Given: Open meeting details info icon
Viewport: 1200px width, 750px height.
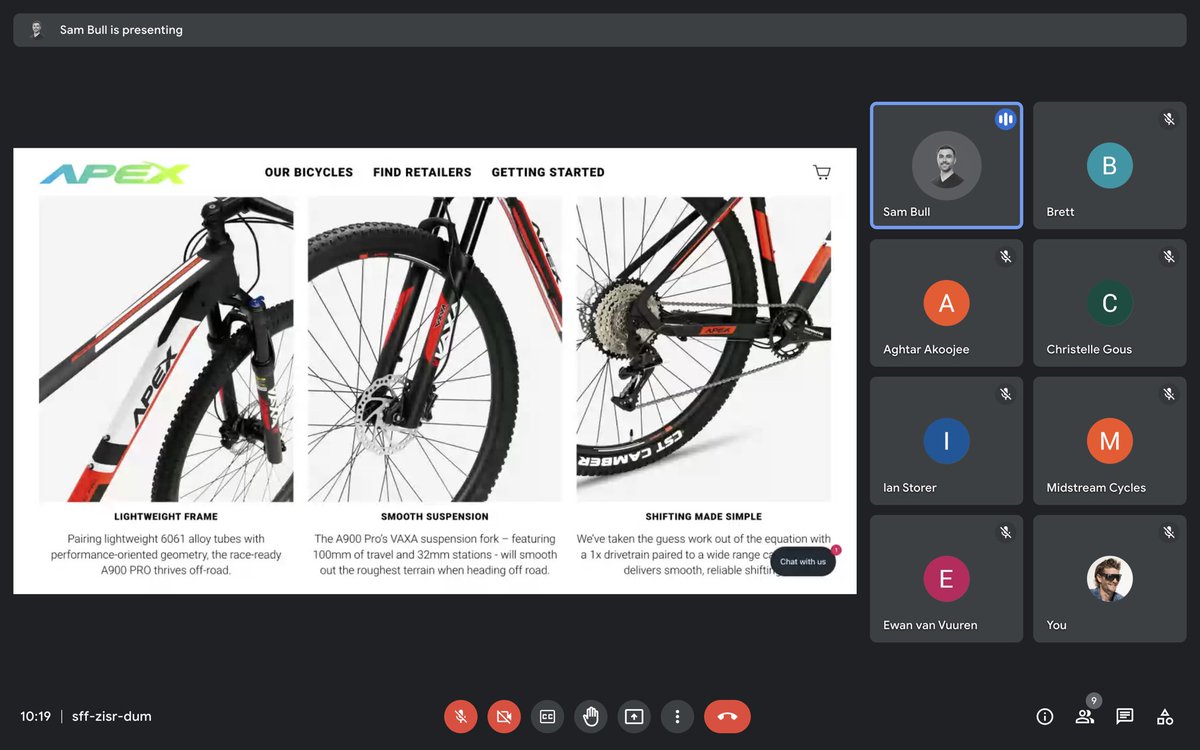Looking at the screenshot, I should [1045, 716].
